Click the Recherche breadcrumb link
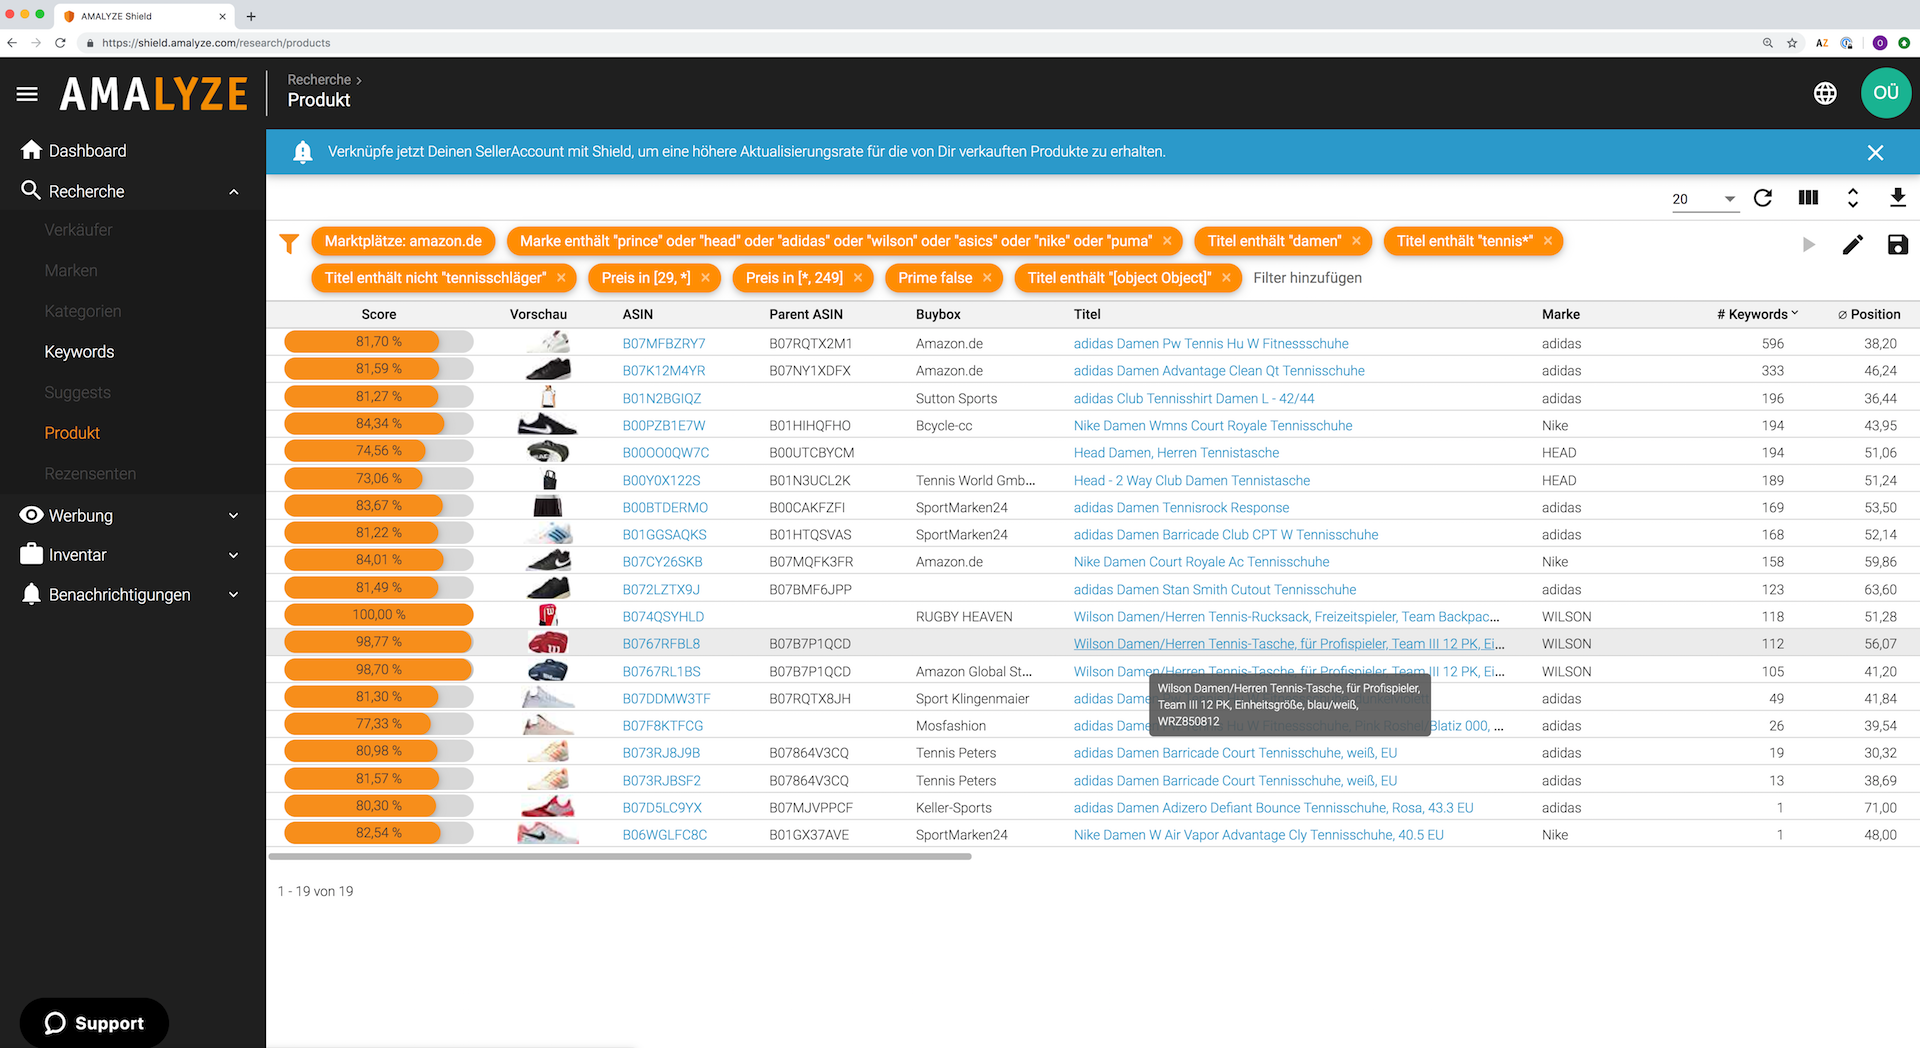The image size is (1920, 1048). click(319, 80)
